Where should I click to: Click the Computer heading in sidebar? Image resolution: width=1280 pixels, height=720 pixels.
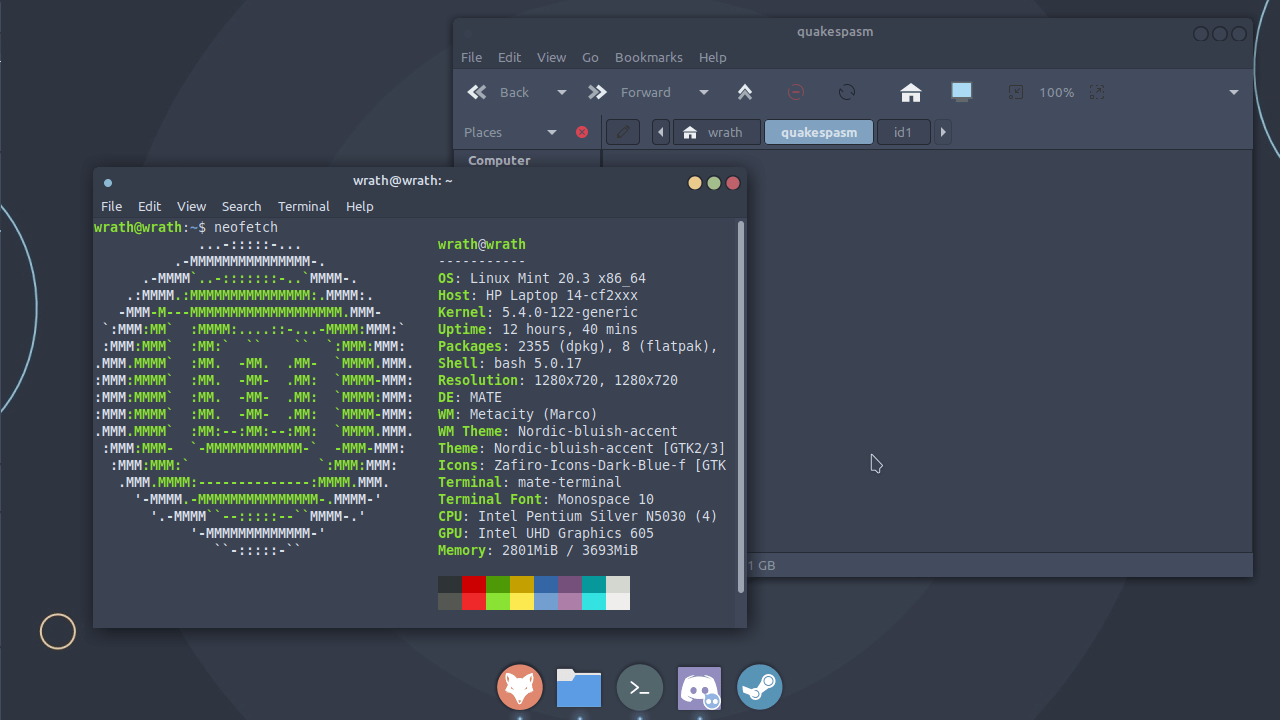pos(499,160)
